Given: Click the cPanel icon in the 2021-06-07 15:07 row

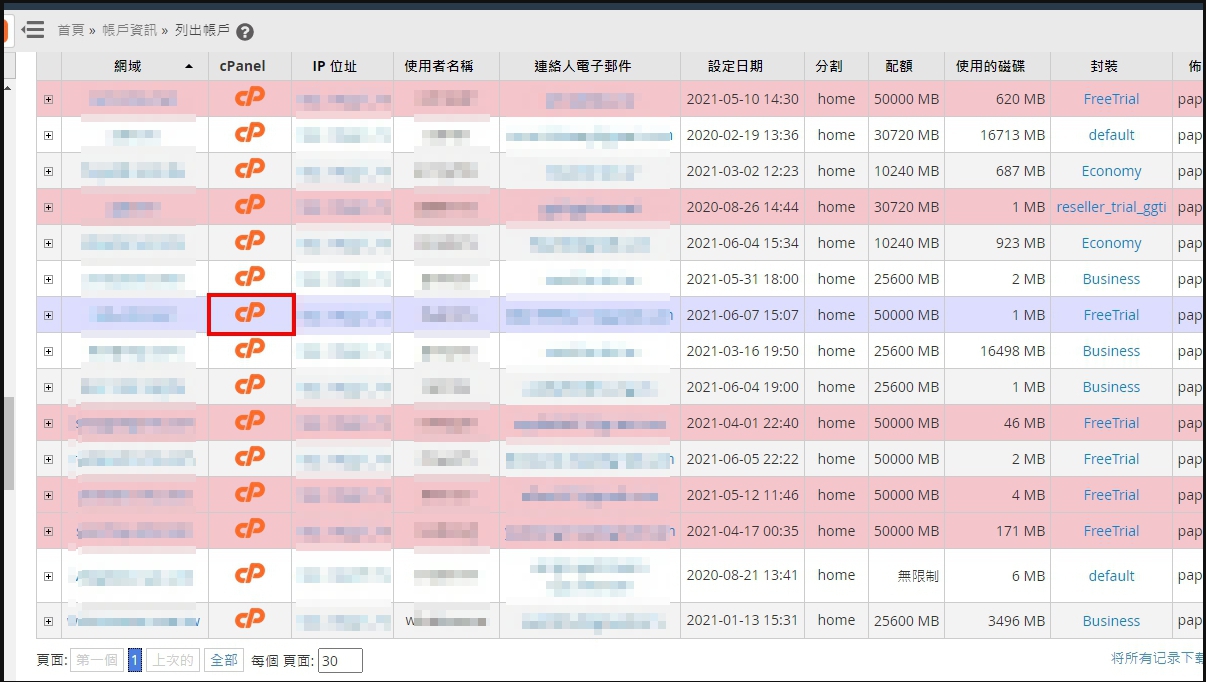Looking at the screenshot, I should click(x=250, y=314).
